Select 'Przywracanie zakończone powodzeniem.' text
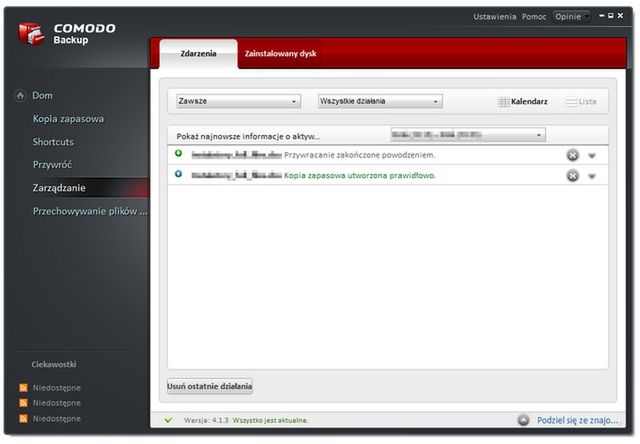Image resolution: width=640 pixels, height=444 pixels. click(360, 155)
